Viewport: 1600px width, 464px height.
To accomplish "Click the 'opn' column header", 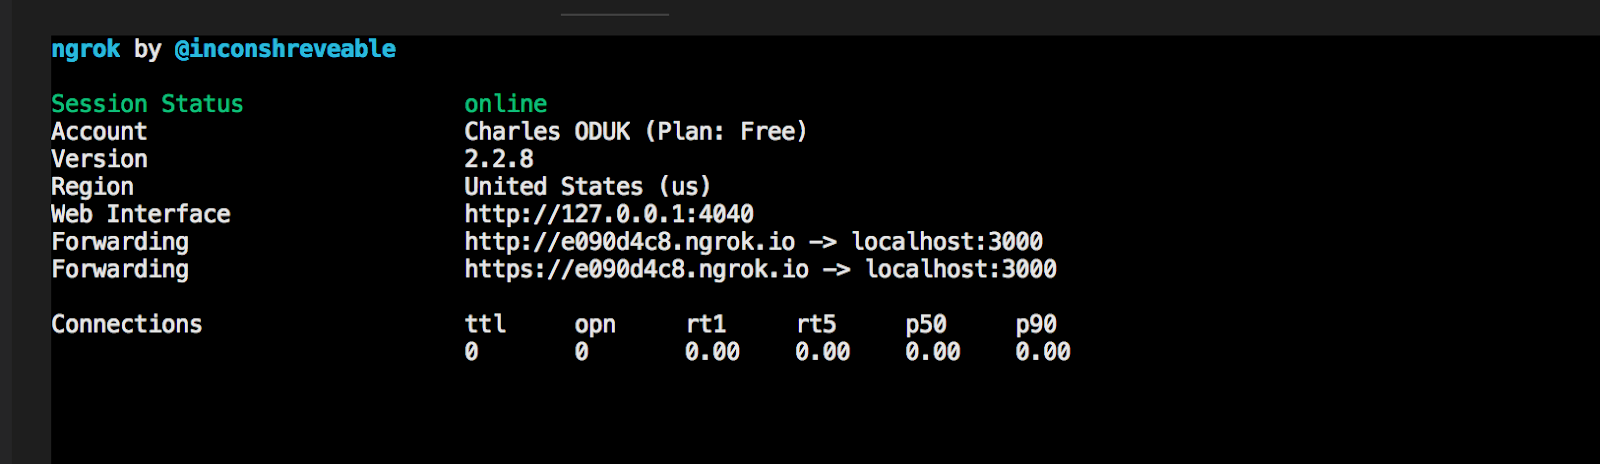I will tap(595, 325).
